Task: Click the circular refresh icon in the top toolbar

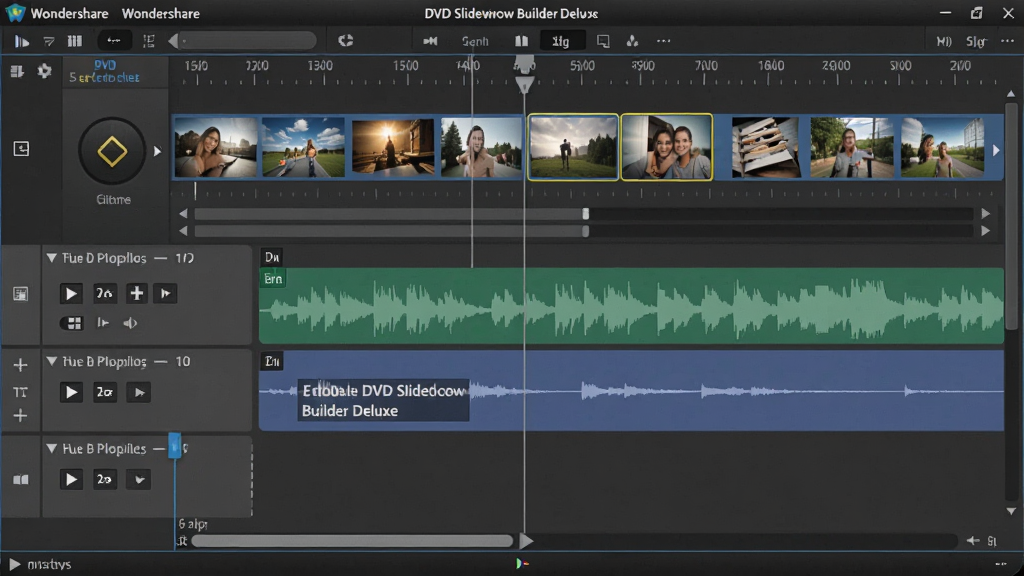Action: click(345, 40)
